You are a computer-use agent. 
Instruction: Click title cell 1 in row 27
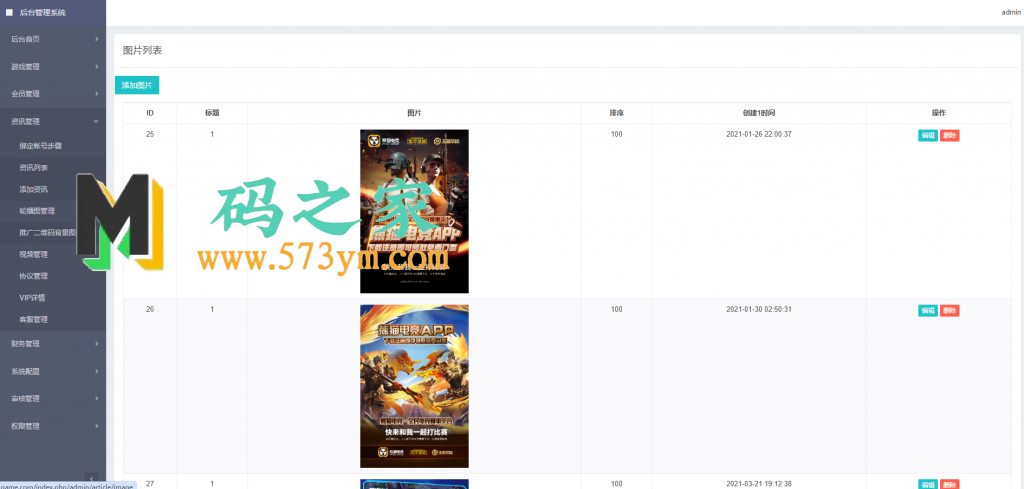[x=212, y=484]
